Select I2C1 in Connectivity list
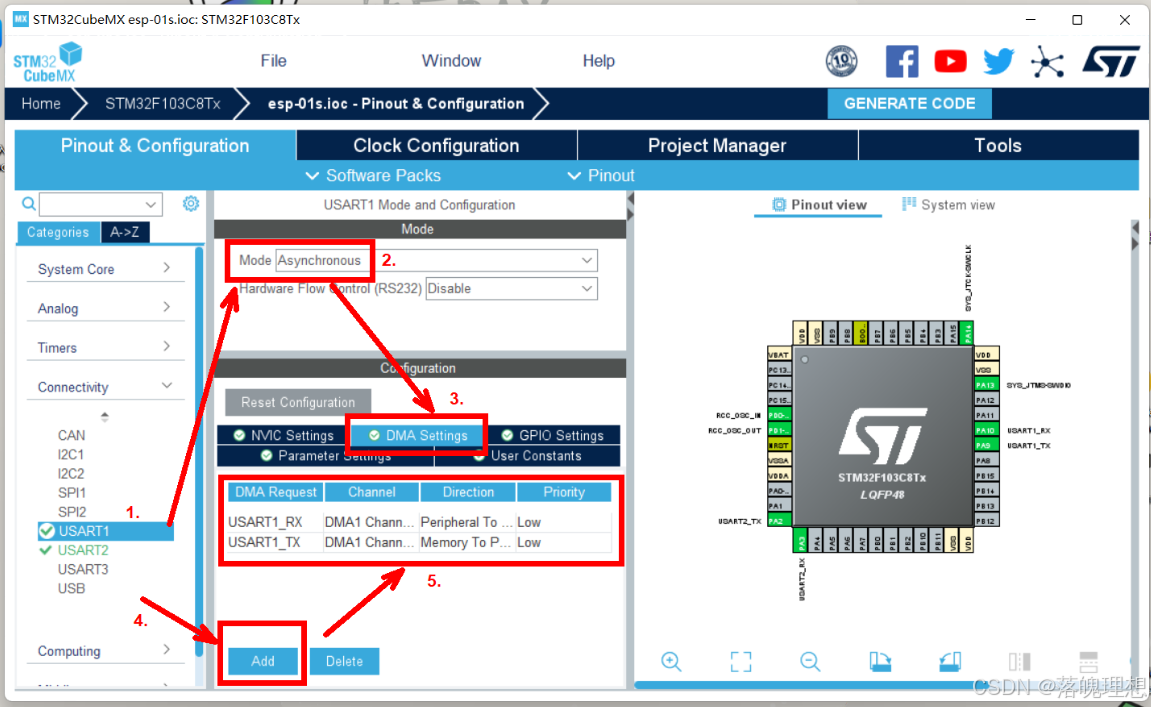Screen dimensions: 1151x707 pos(71,454)
